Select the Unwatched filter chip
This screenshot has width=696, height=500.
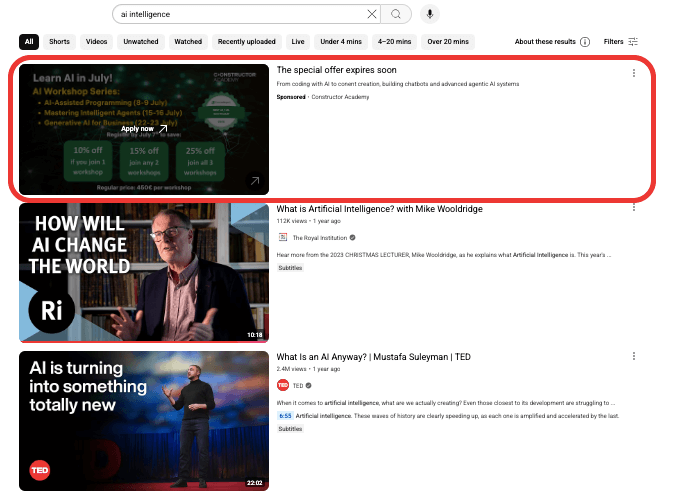141,42
